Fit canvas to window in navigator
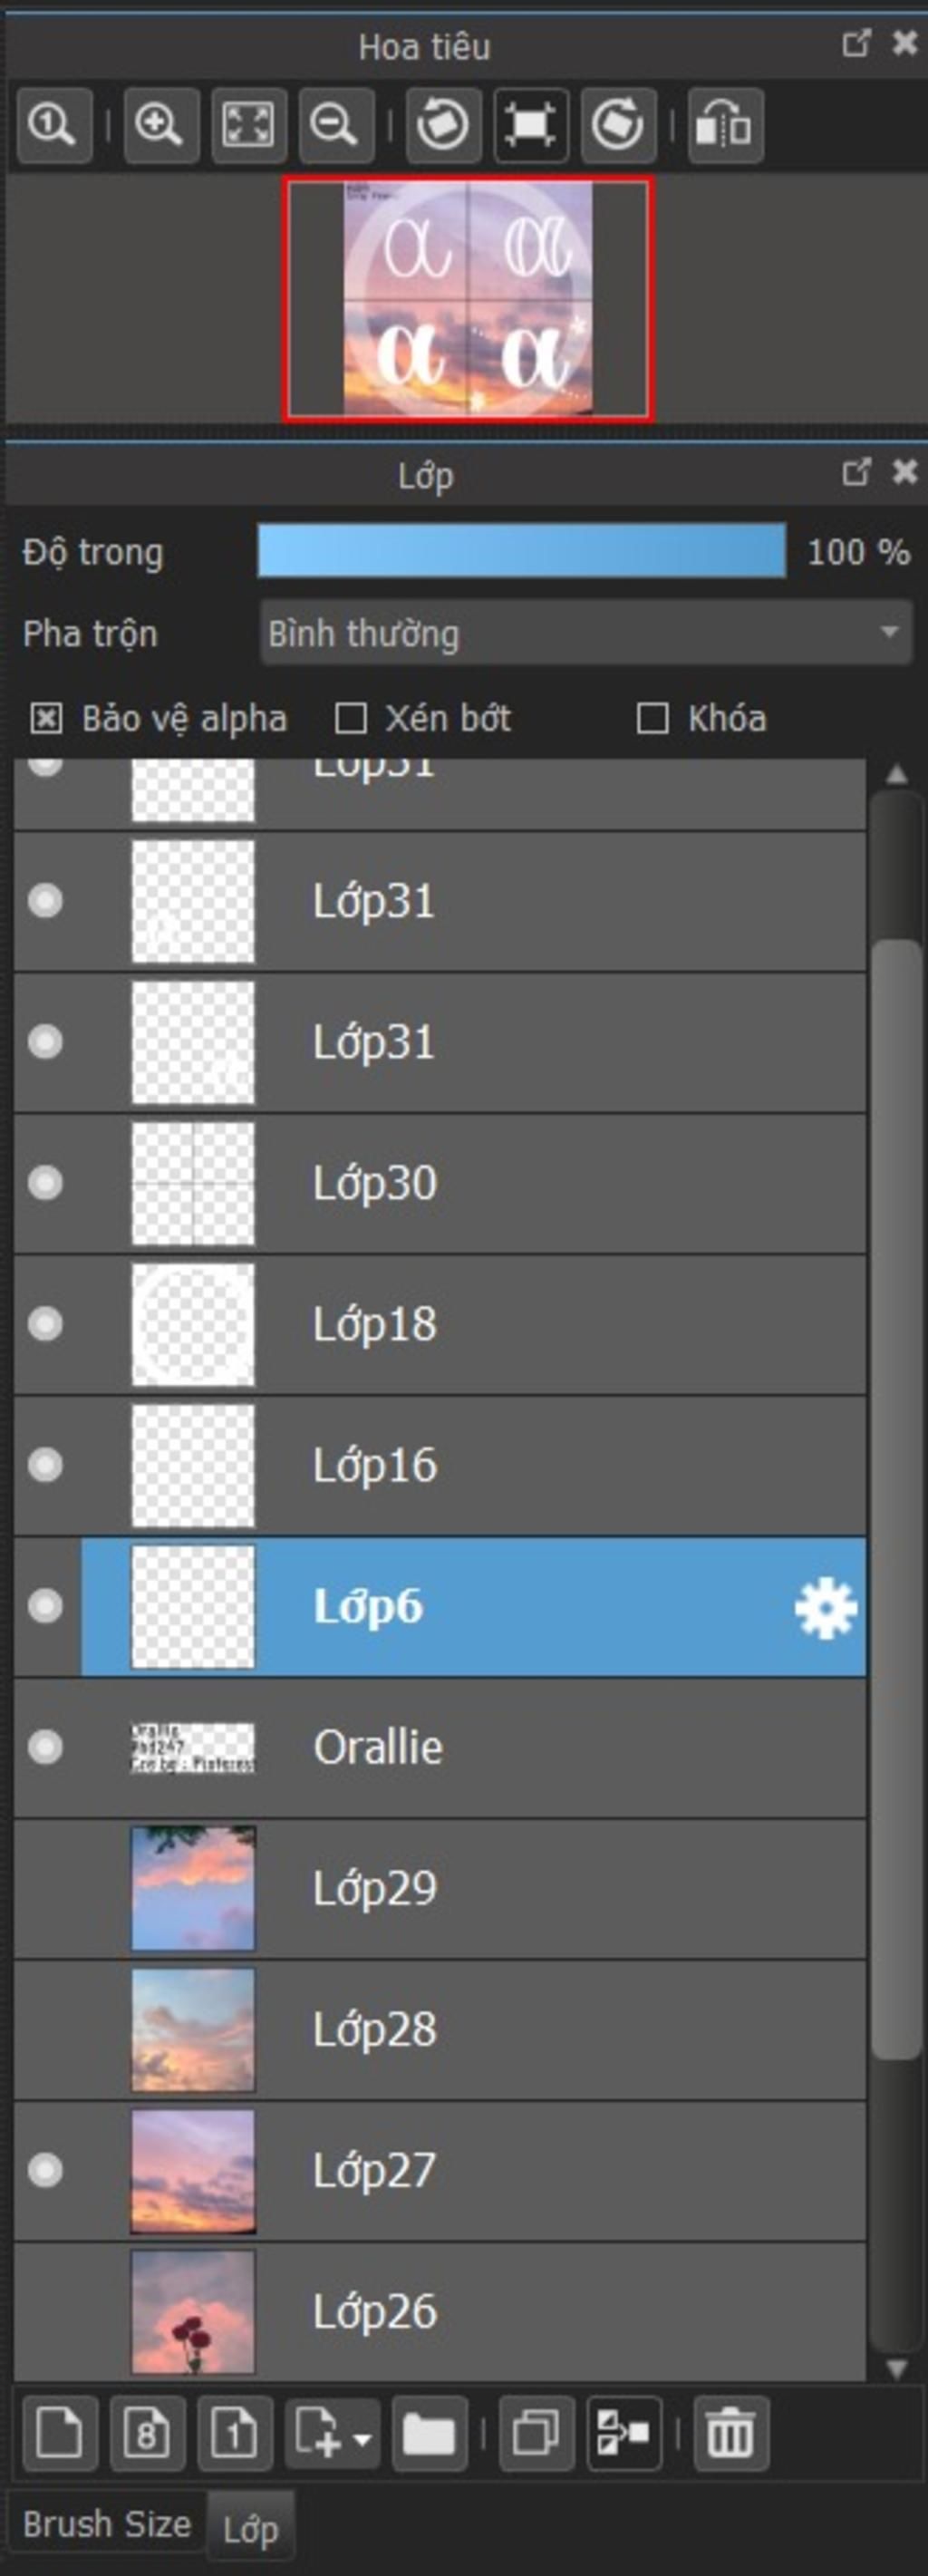The height and width of the screenshot is (2576, 928). (249, 125)
